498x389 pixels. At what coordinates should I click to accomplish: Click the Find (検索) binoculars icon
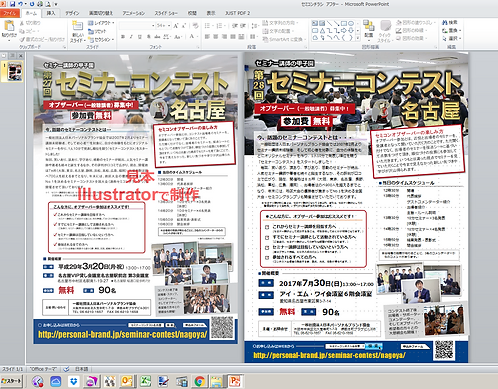[444, 22]
